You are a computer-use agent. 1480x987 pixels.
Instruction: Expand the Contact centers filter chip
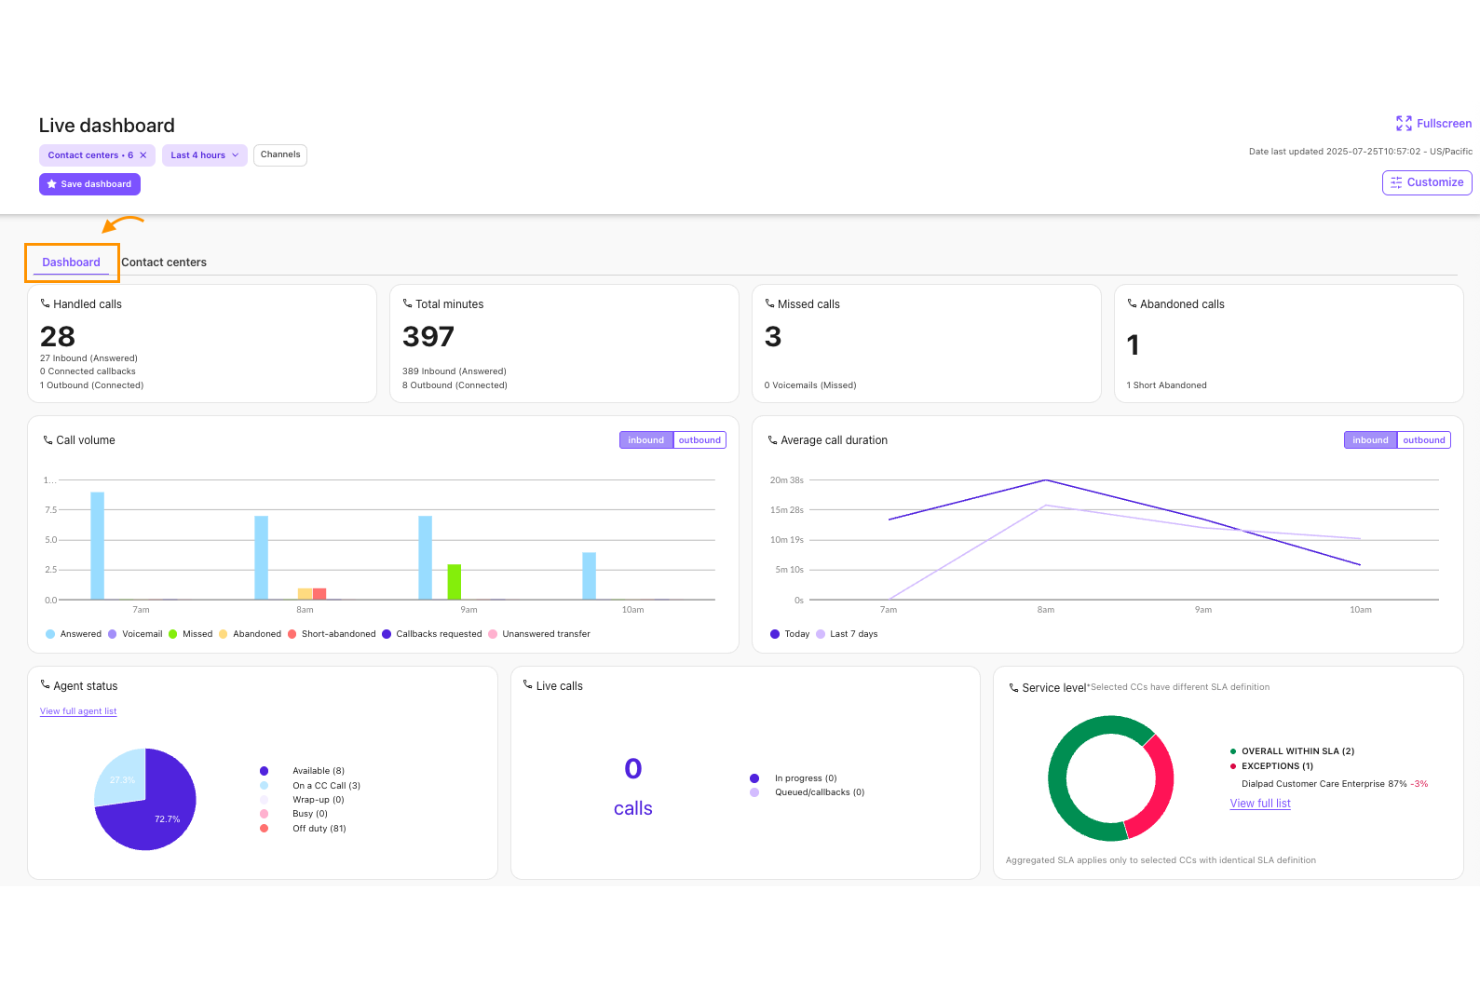pyautogui.click(x=88, y=155)
